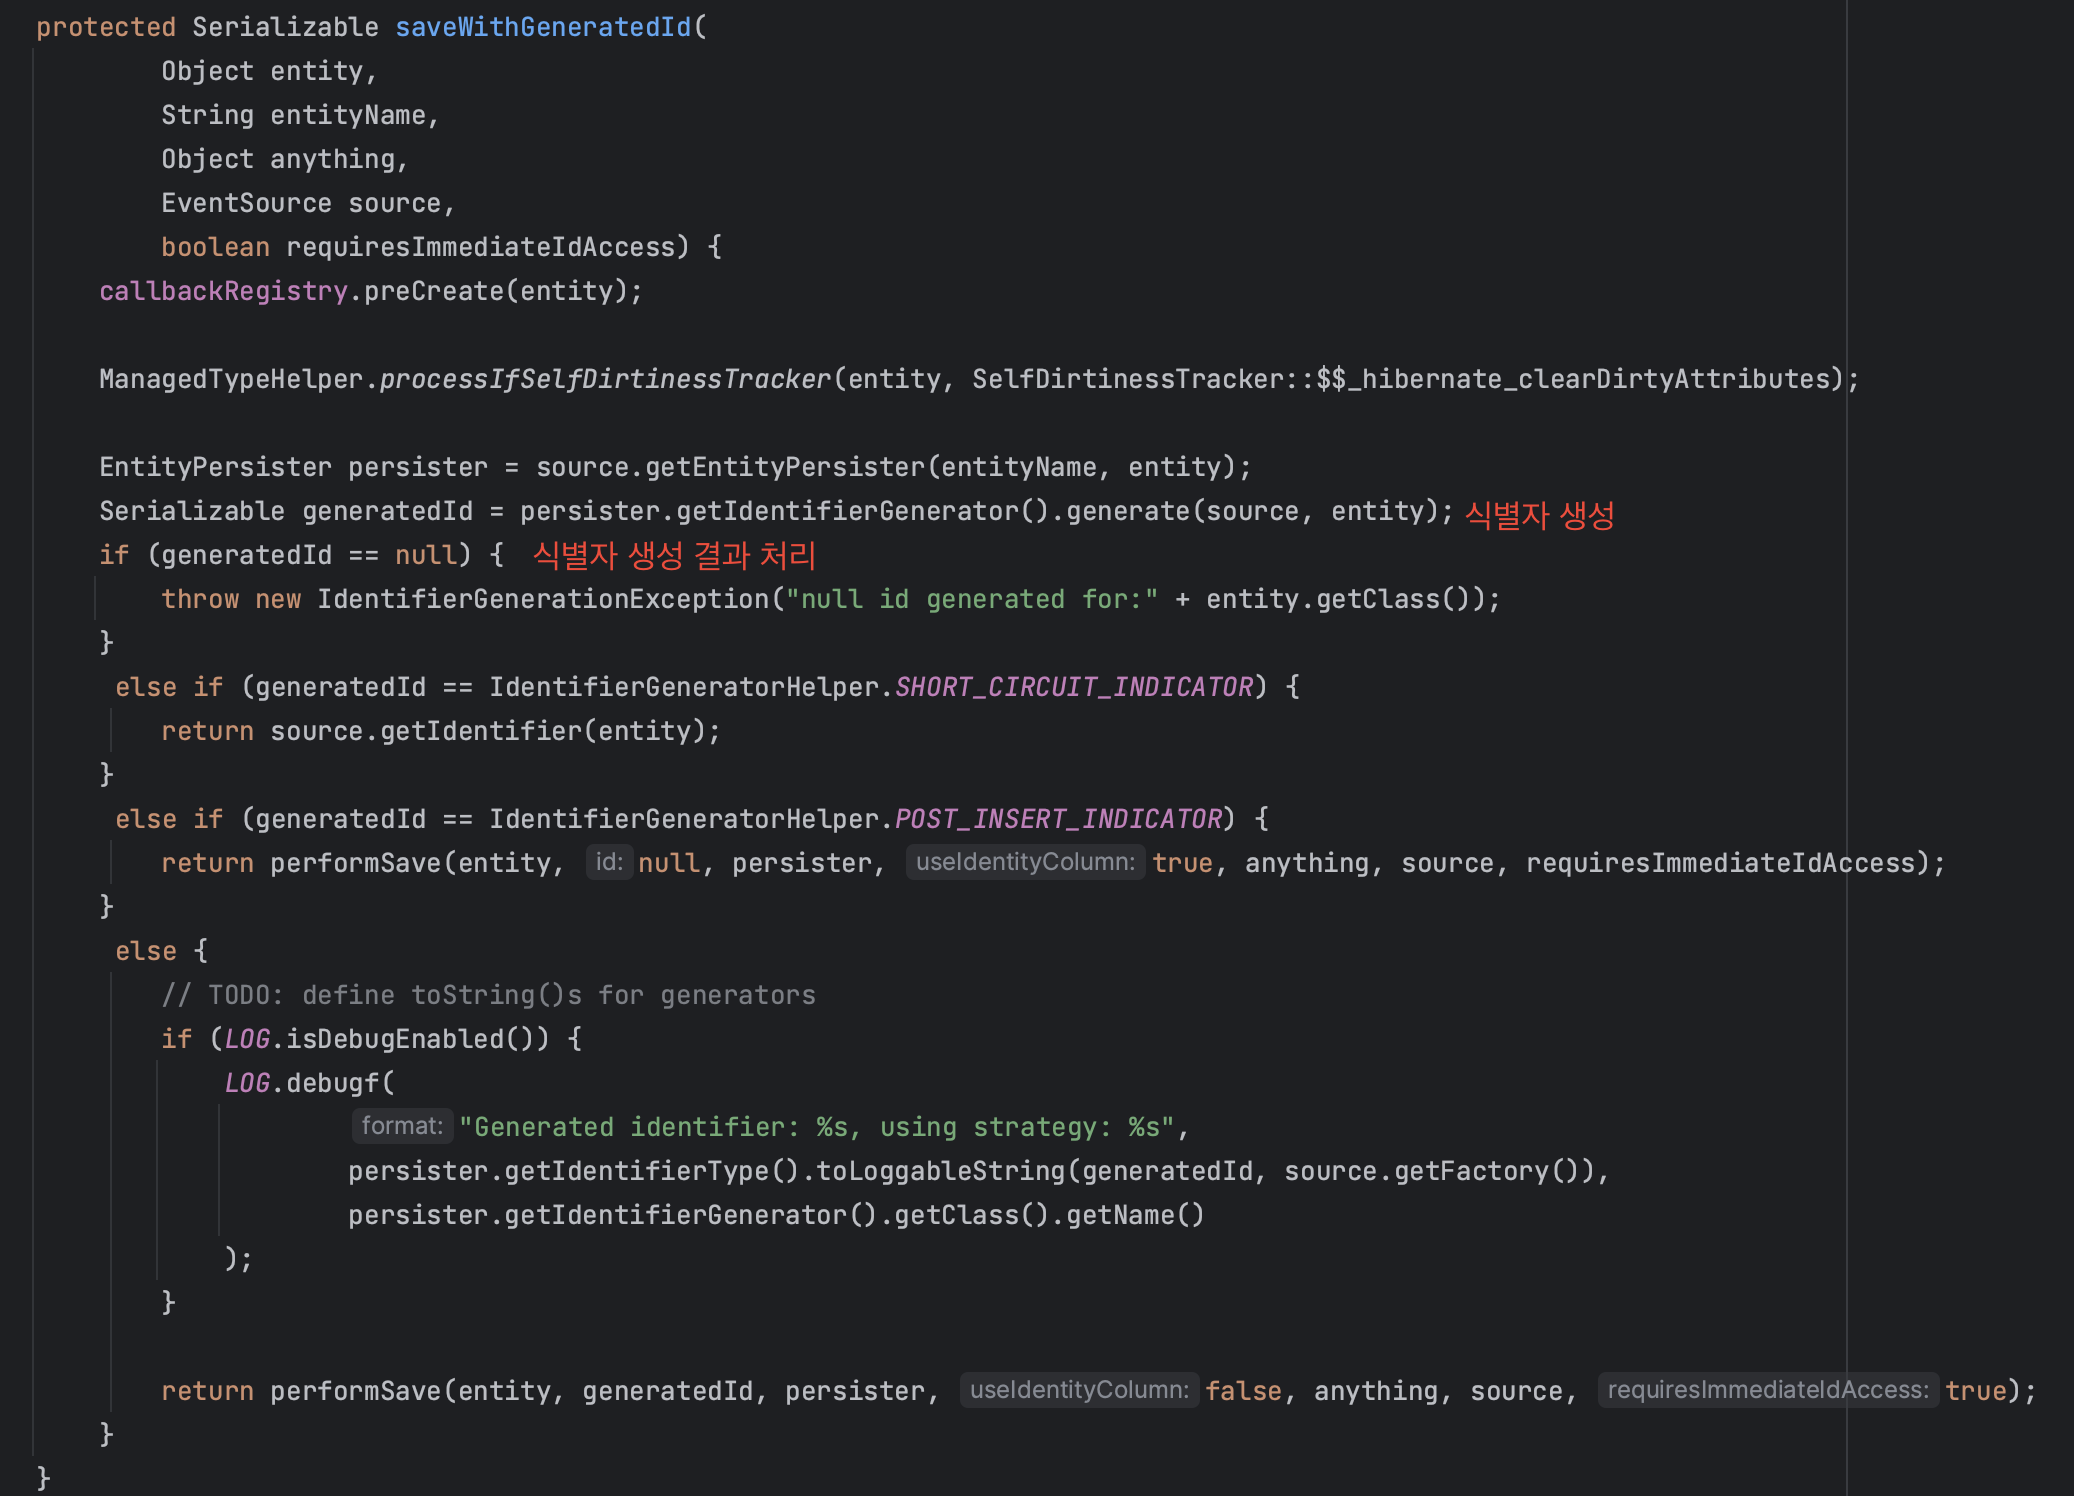Click the boolean keyword in the parameter list
The width and height of the screenshot is (2074, 1496).
point(215,247)
